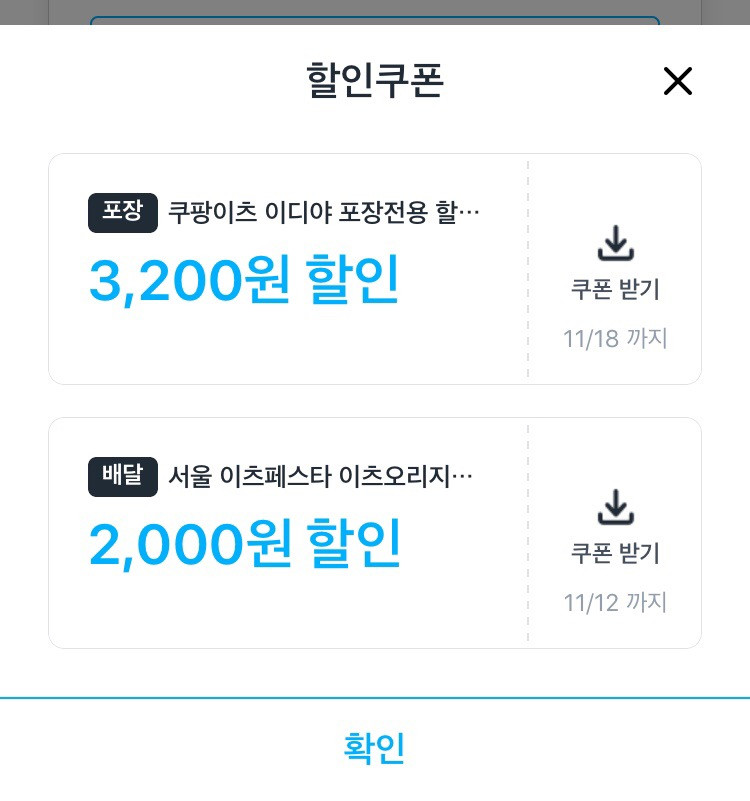750x801 pixels.
Task: Expand truncated 이츠페스타 coupon title ellipsis
Action: [462, 477]
